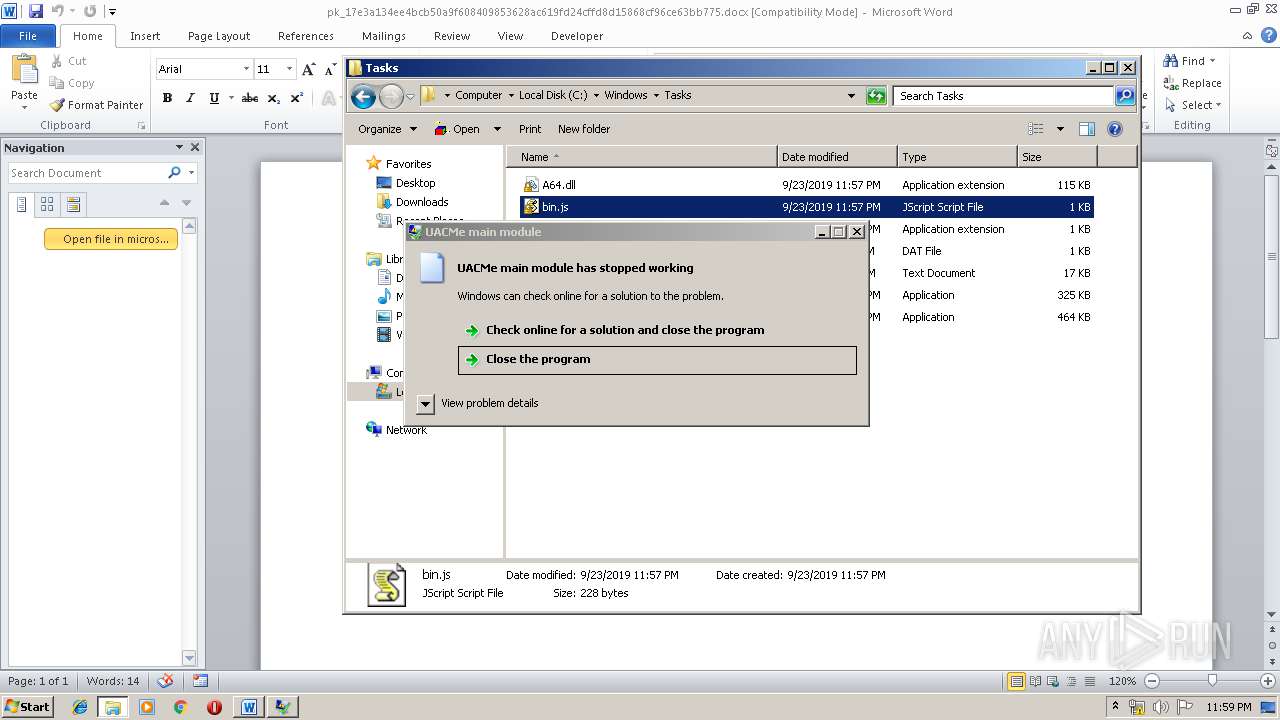This screenshot has width=1280, height=720.
Task: Click New folder in explorer toolbar
Action: (584, 129)
